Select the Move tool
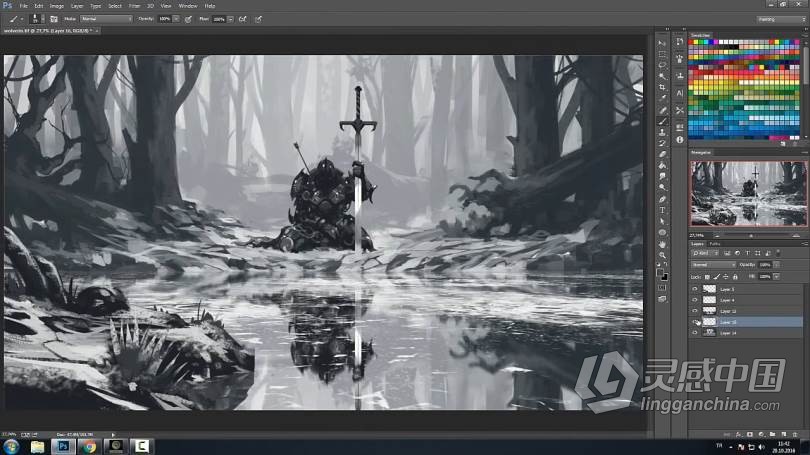This screenshot has width=810, height=455. 662,43
